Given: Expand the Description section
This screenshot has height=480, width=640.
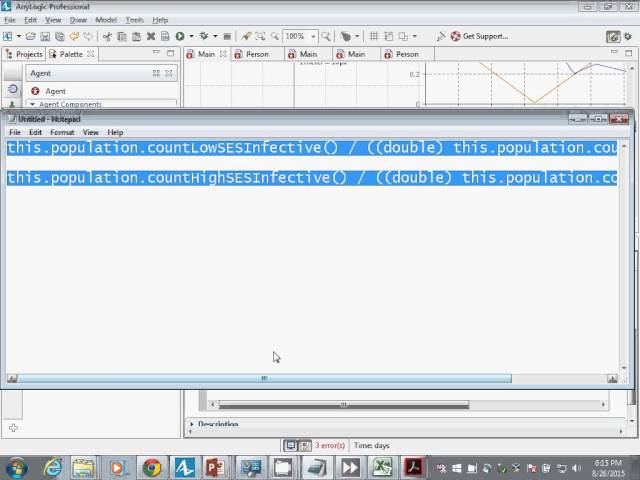Looking at the screenshot, I should [x=191, y=424].
